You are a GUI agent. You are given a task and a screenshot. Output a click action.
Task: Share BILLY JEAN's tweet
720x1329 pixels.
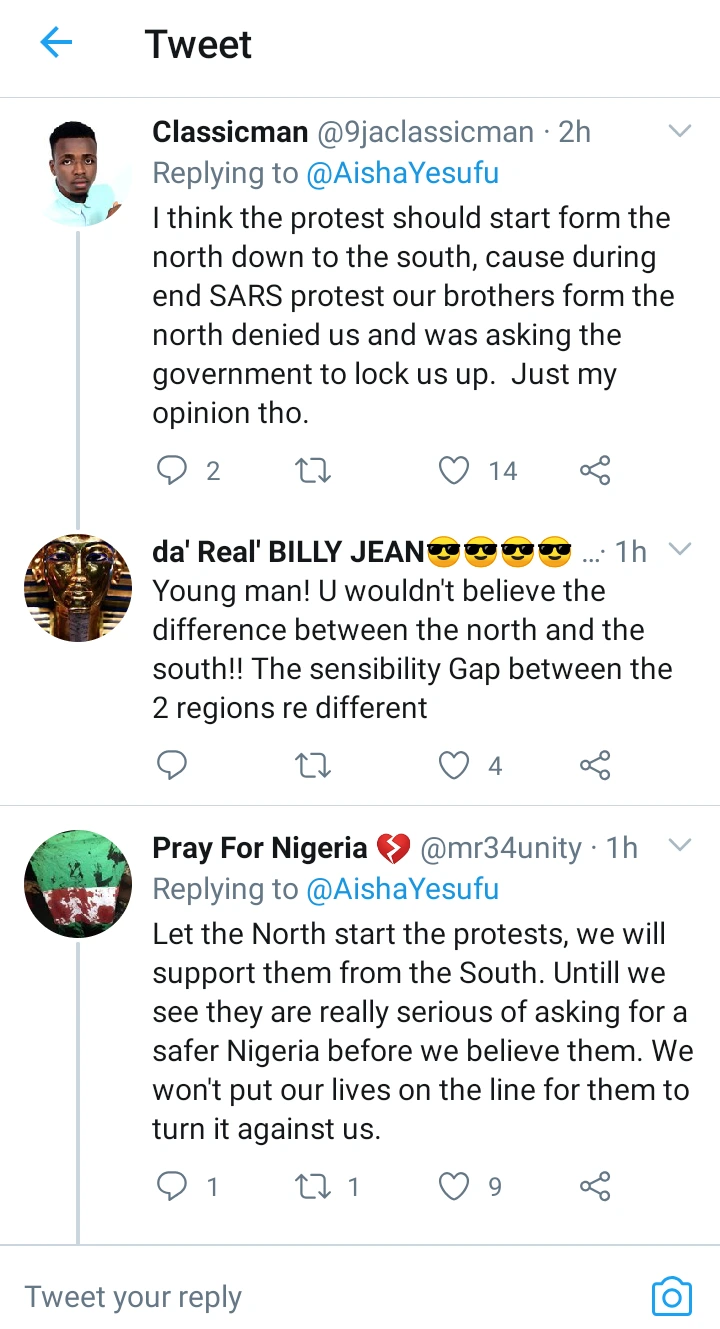pos(595,766)
